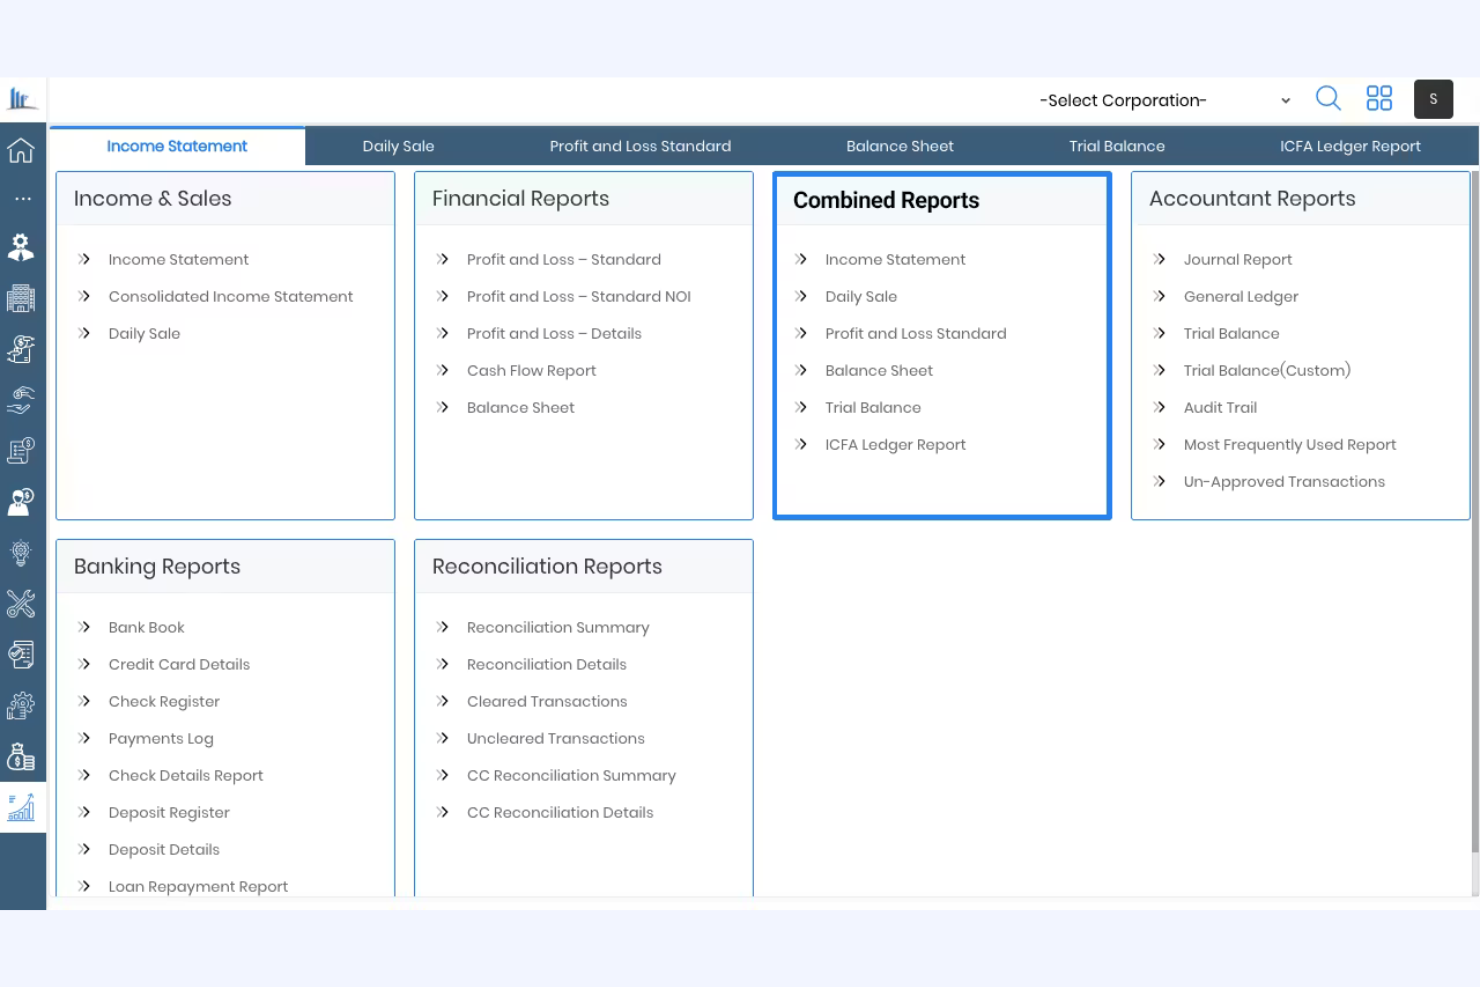Viewport: 1480px width, 987px height.
Task: Click the ellipsis menu below the Home icon
Action: click(x=22, y=198)
